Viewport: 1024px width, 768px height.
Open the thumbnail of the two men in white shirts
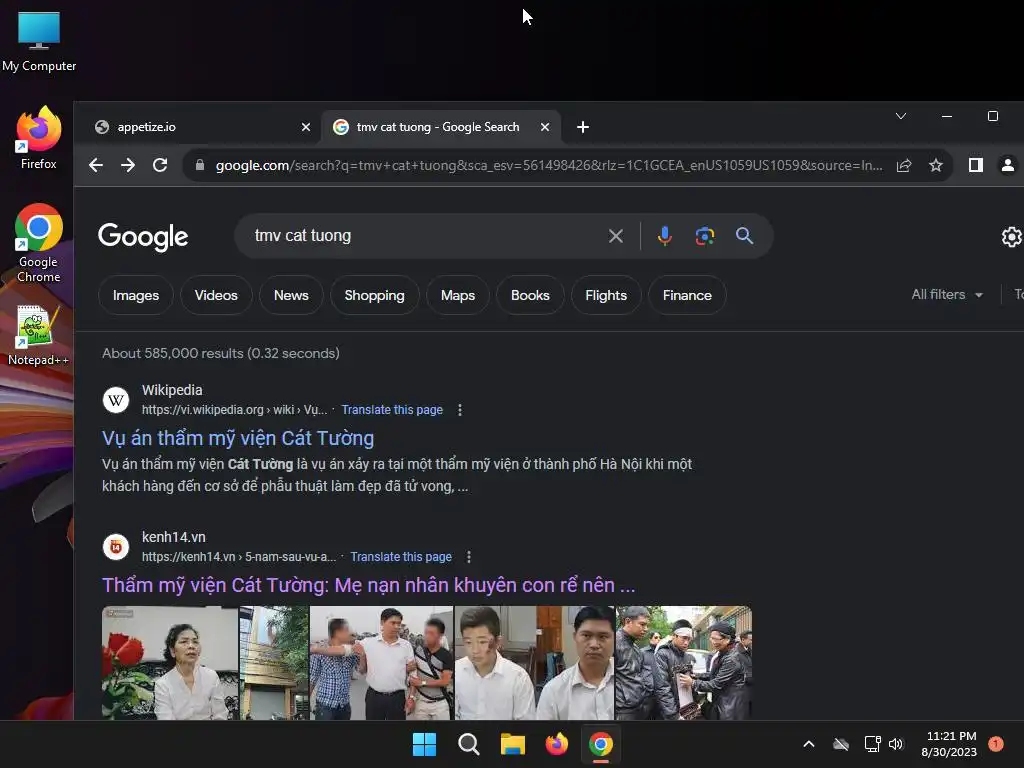534,663
